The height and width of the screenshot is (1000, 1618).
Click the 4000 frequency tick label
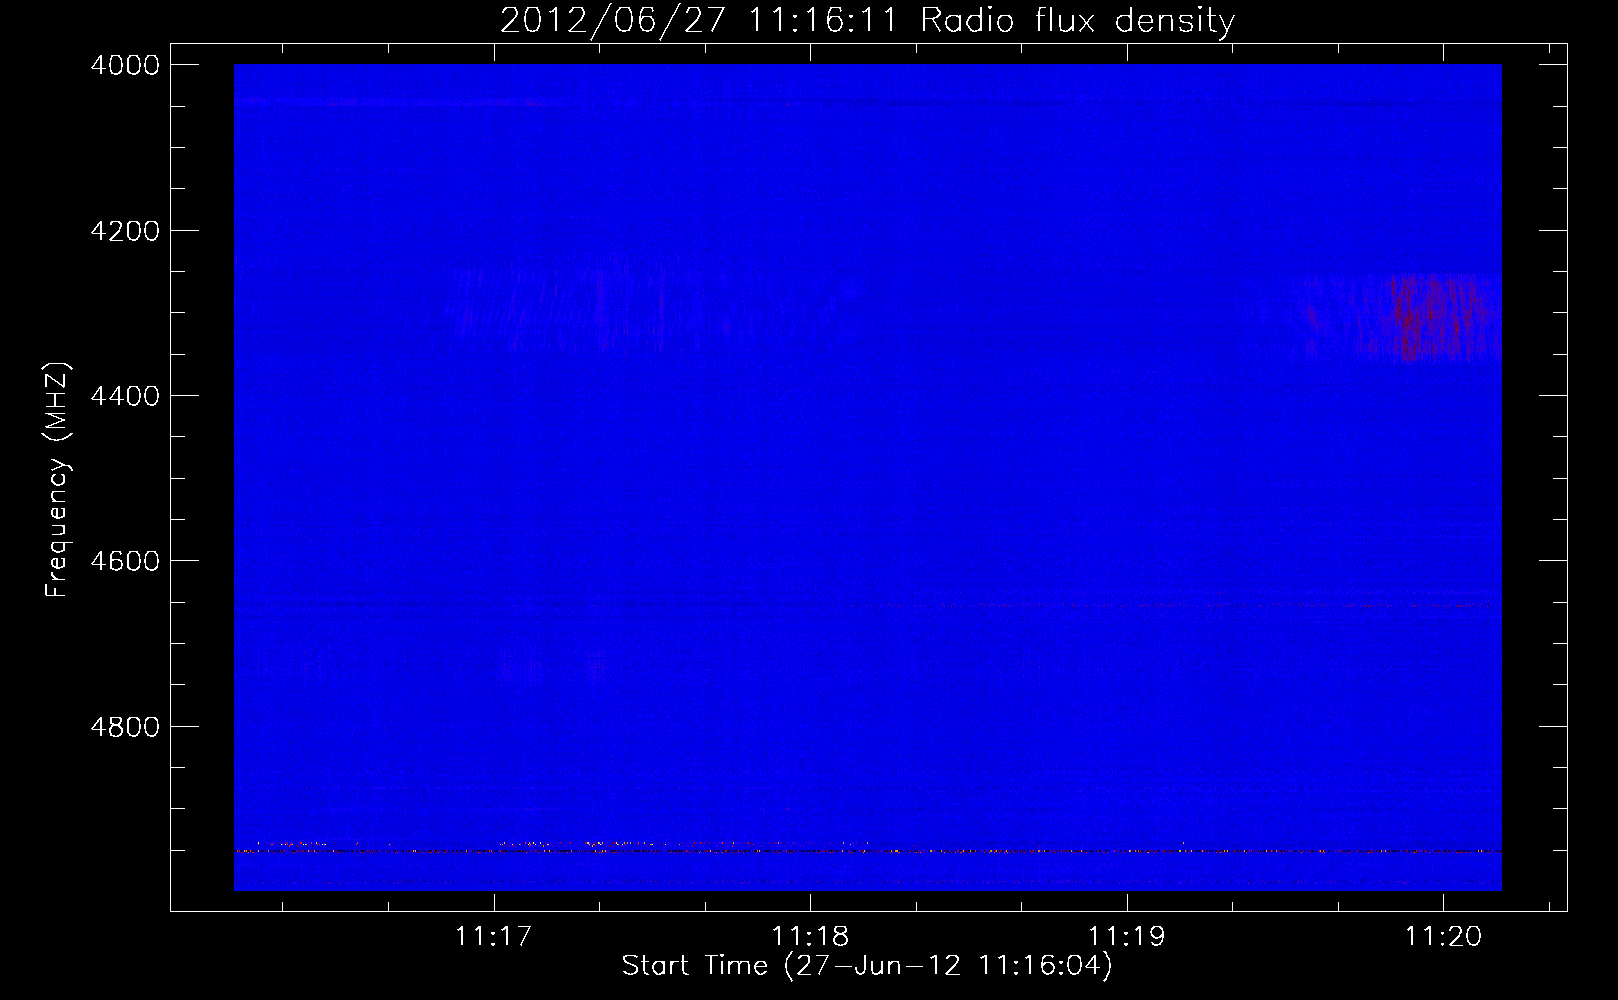point(125,65)
